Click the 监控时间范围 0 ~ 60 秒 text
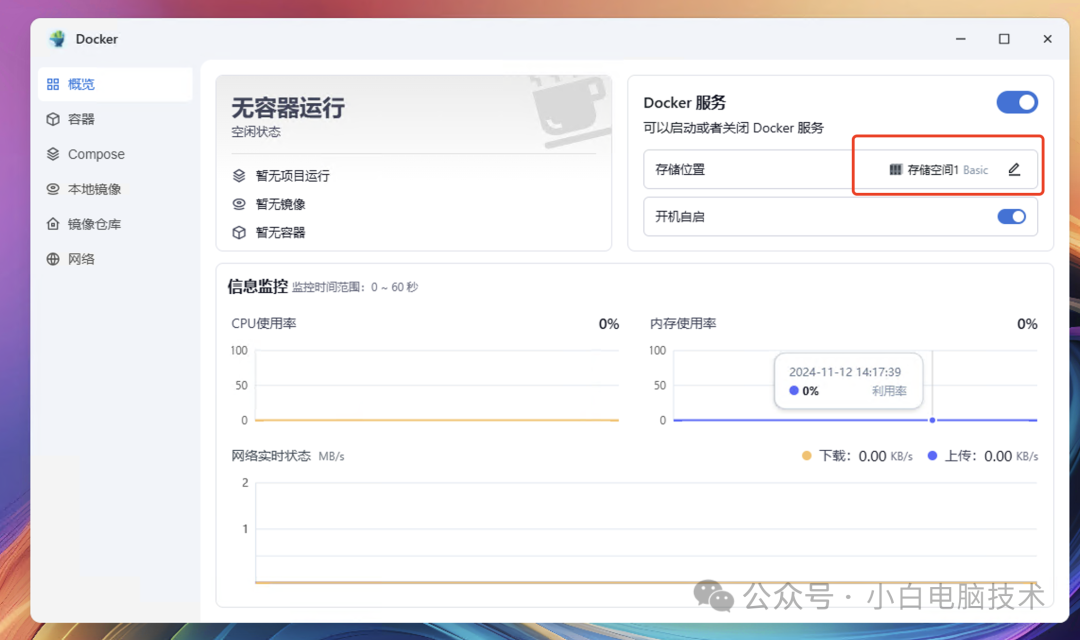This screenshot has height=640, width=1080. (x=355, y=287)
